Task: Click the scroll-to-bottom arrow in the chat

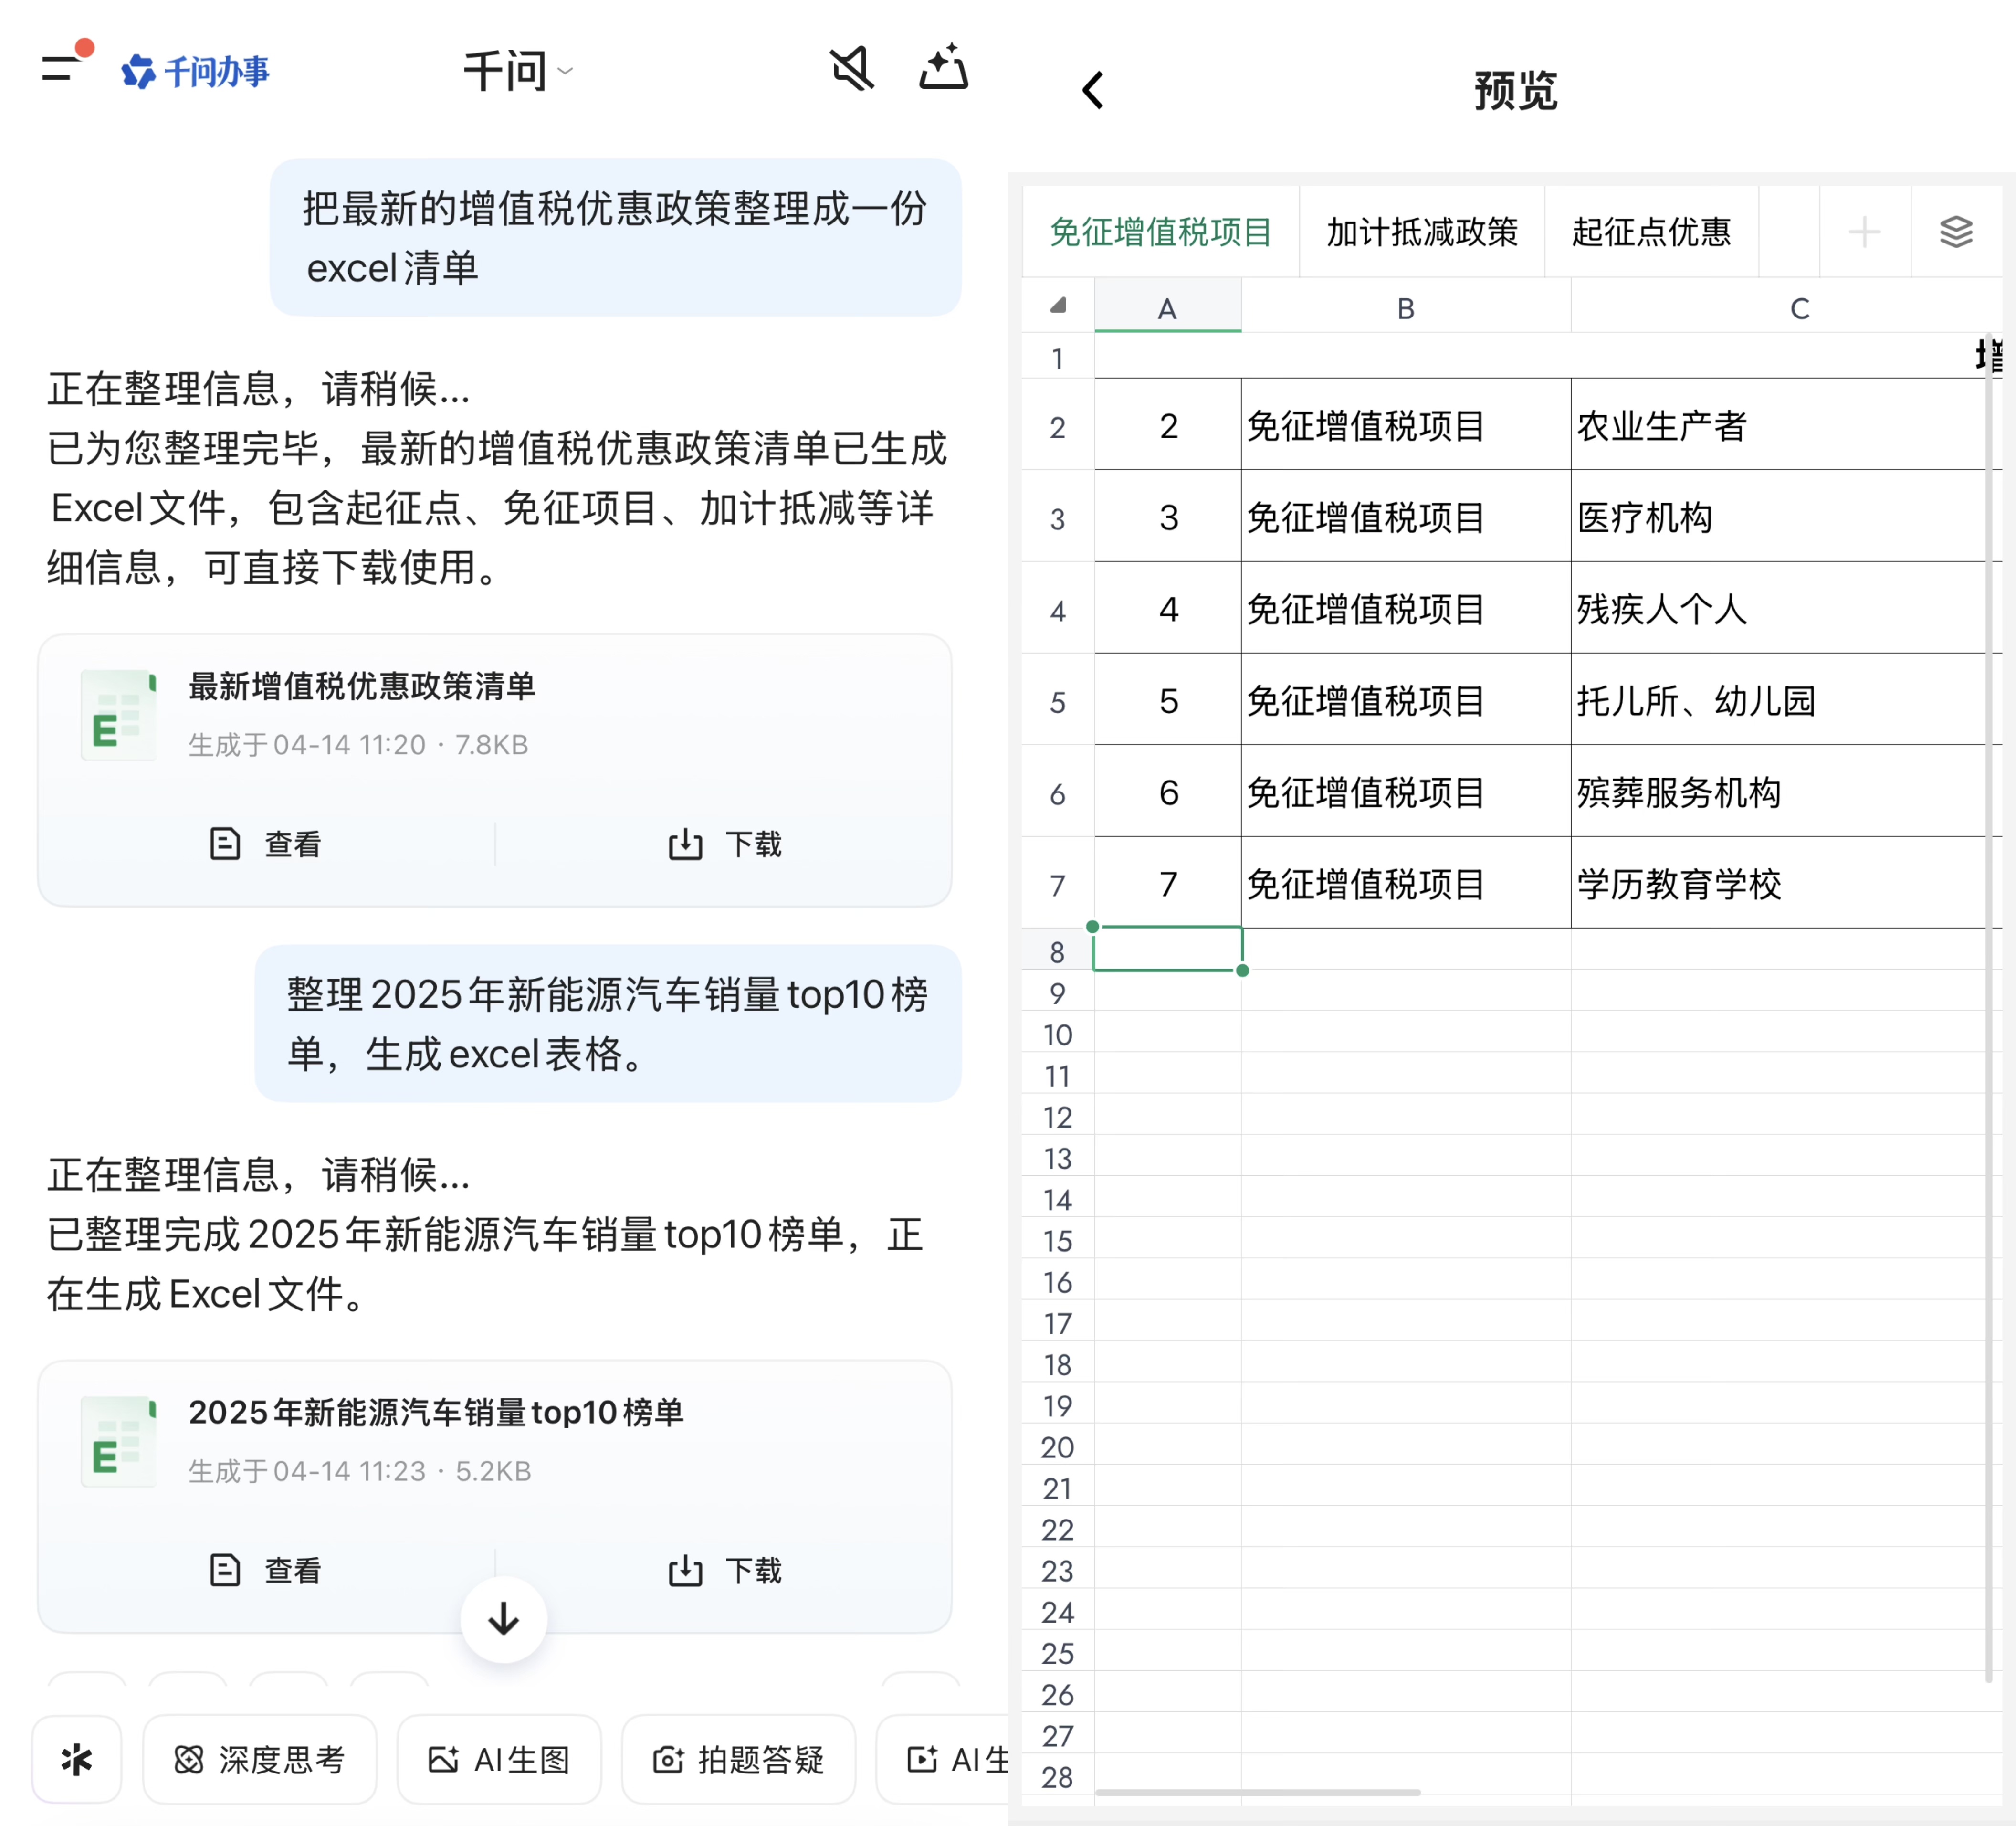Action: pyautogui.click(x=503, y=1620)
